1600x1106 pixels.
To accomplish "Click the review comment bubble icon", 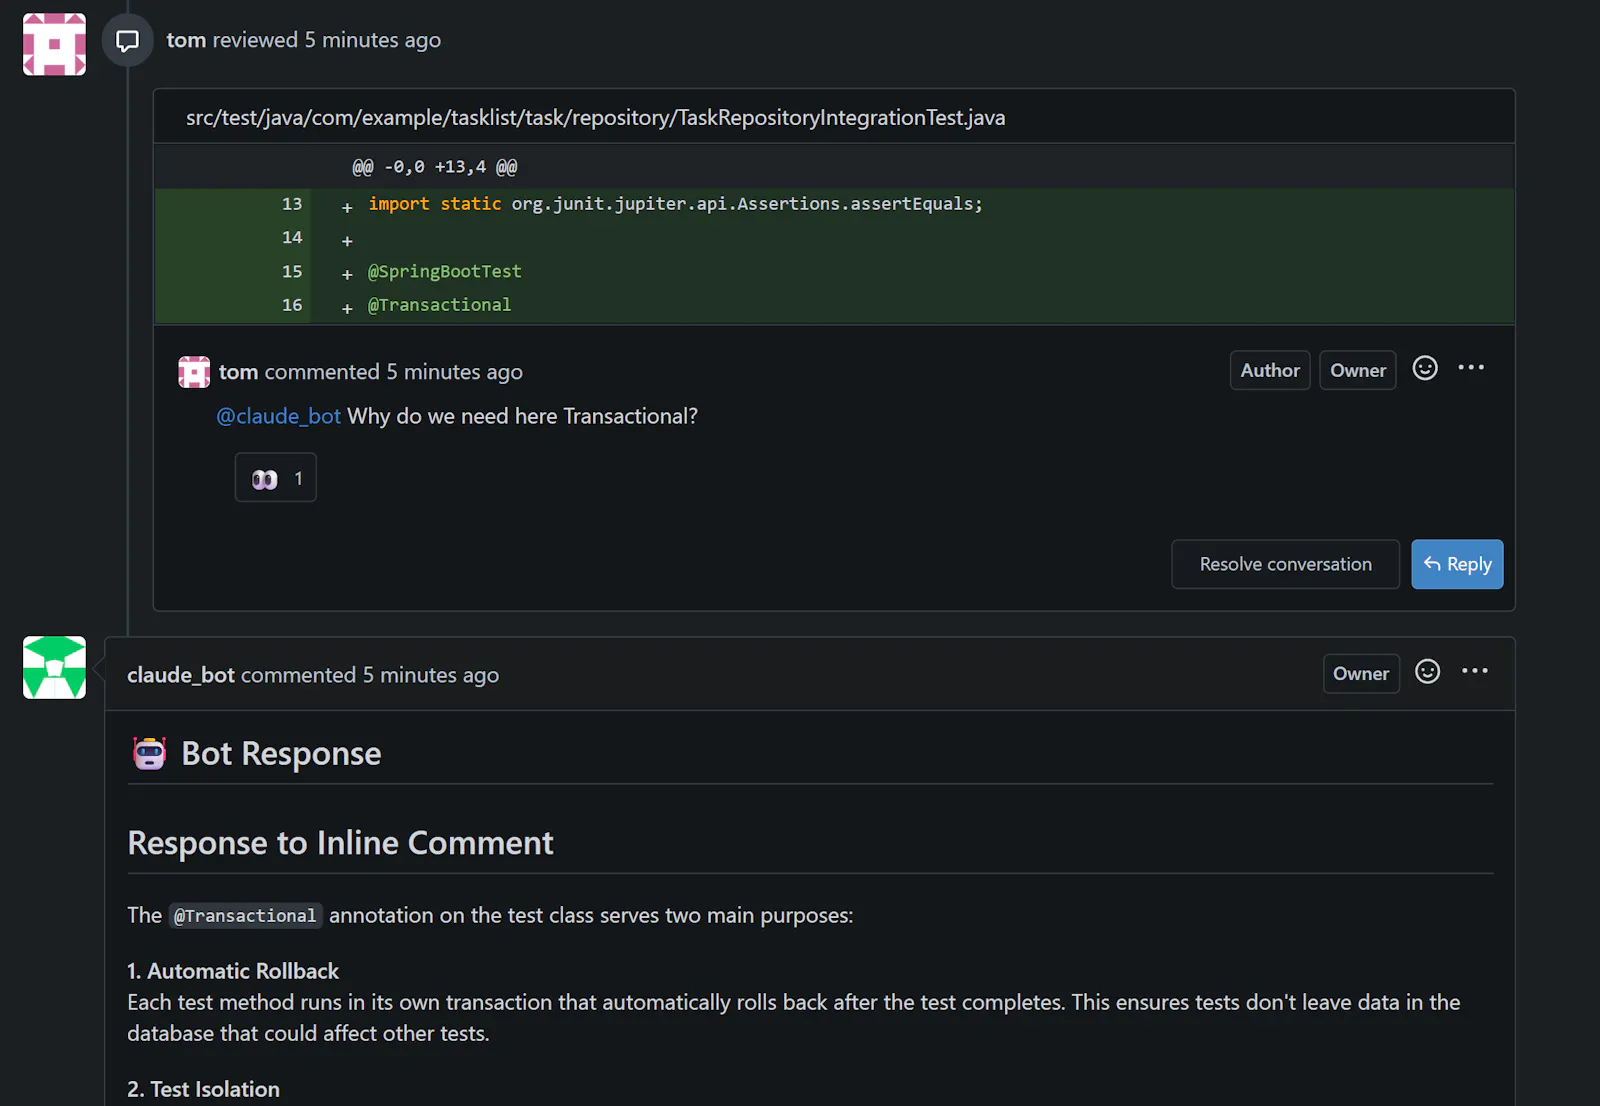I will click(x=127, y=41).
